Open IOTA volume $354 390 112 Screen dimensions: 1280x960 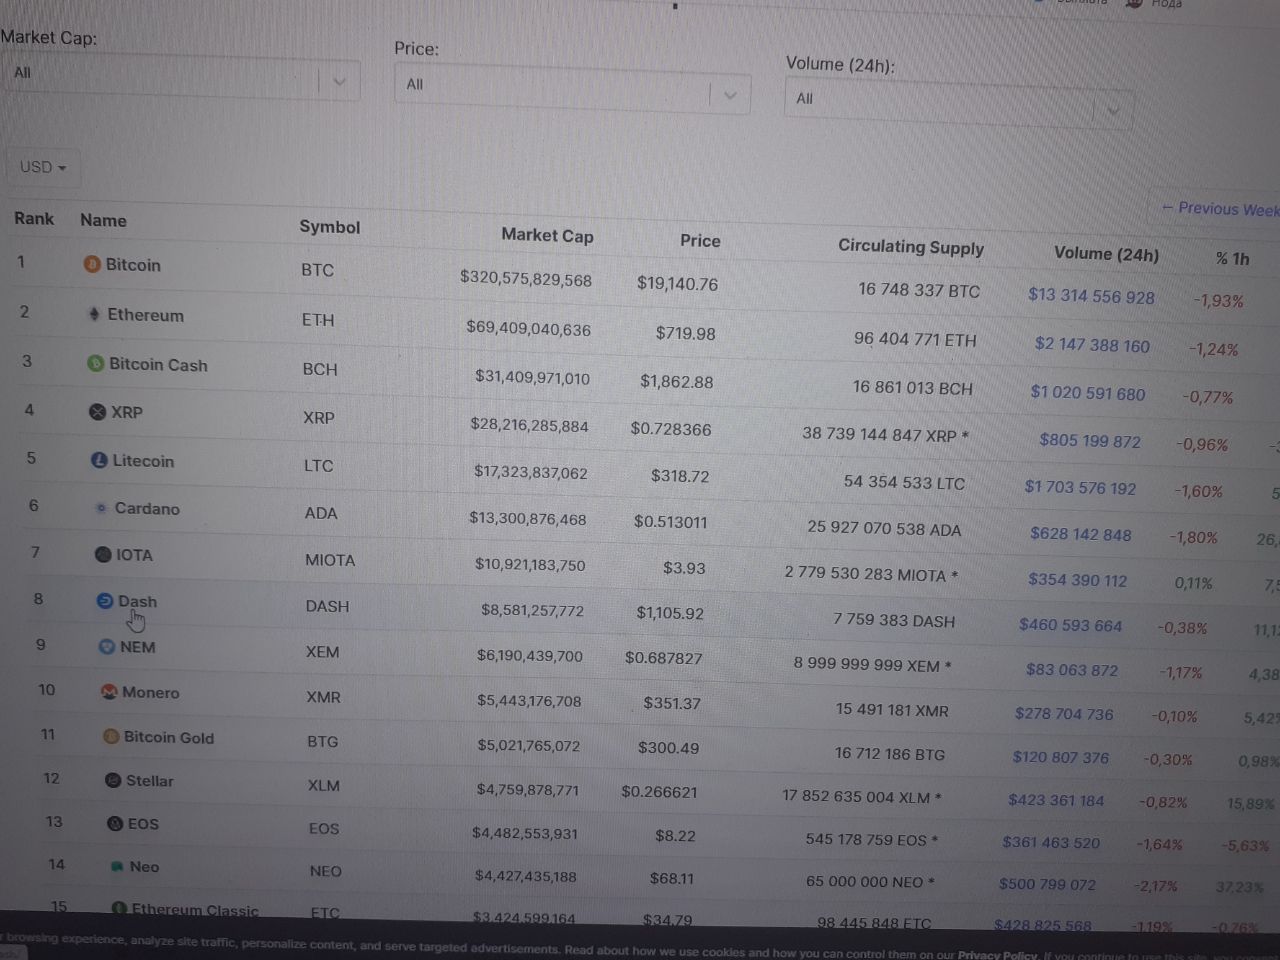(x=1077, y=580)
